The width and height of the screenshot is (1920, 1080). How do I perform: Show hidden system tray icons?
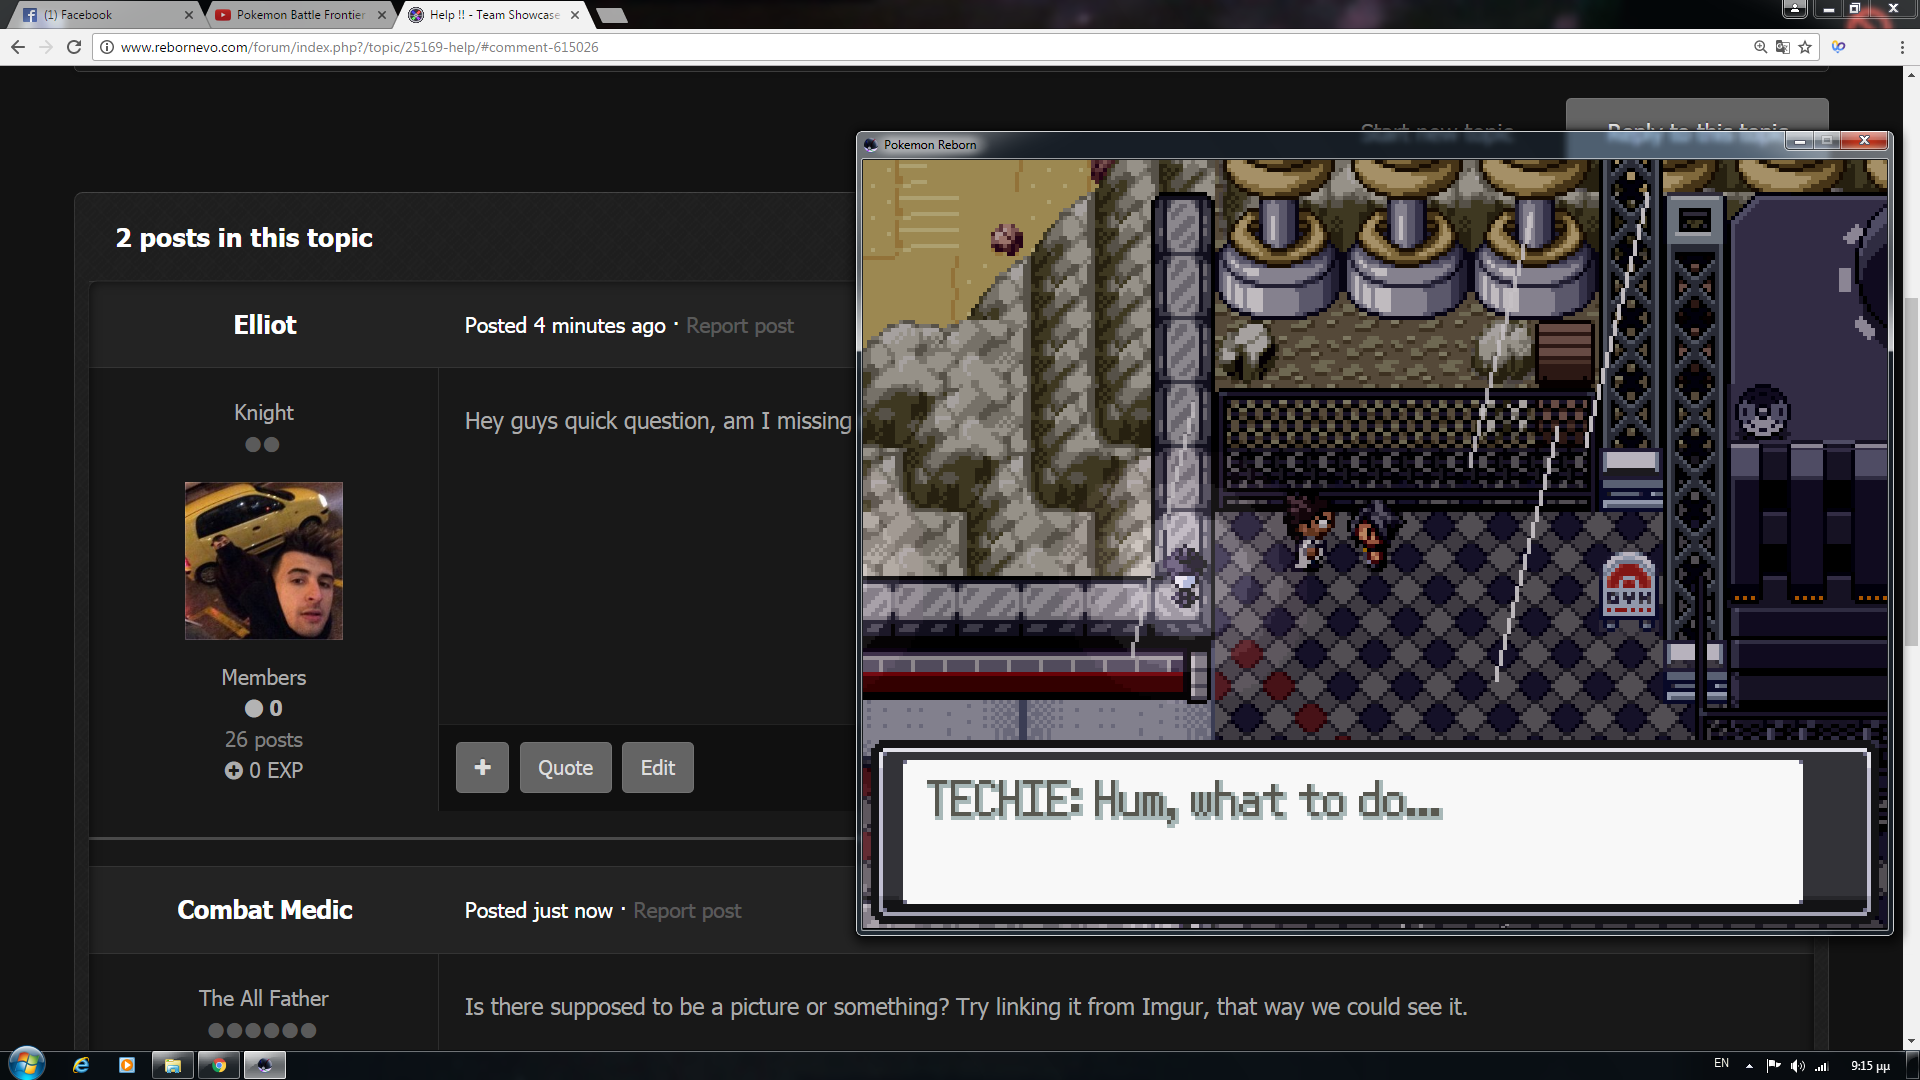point(1749,1066)
